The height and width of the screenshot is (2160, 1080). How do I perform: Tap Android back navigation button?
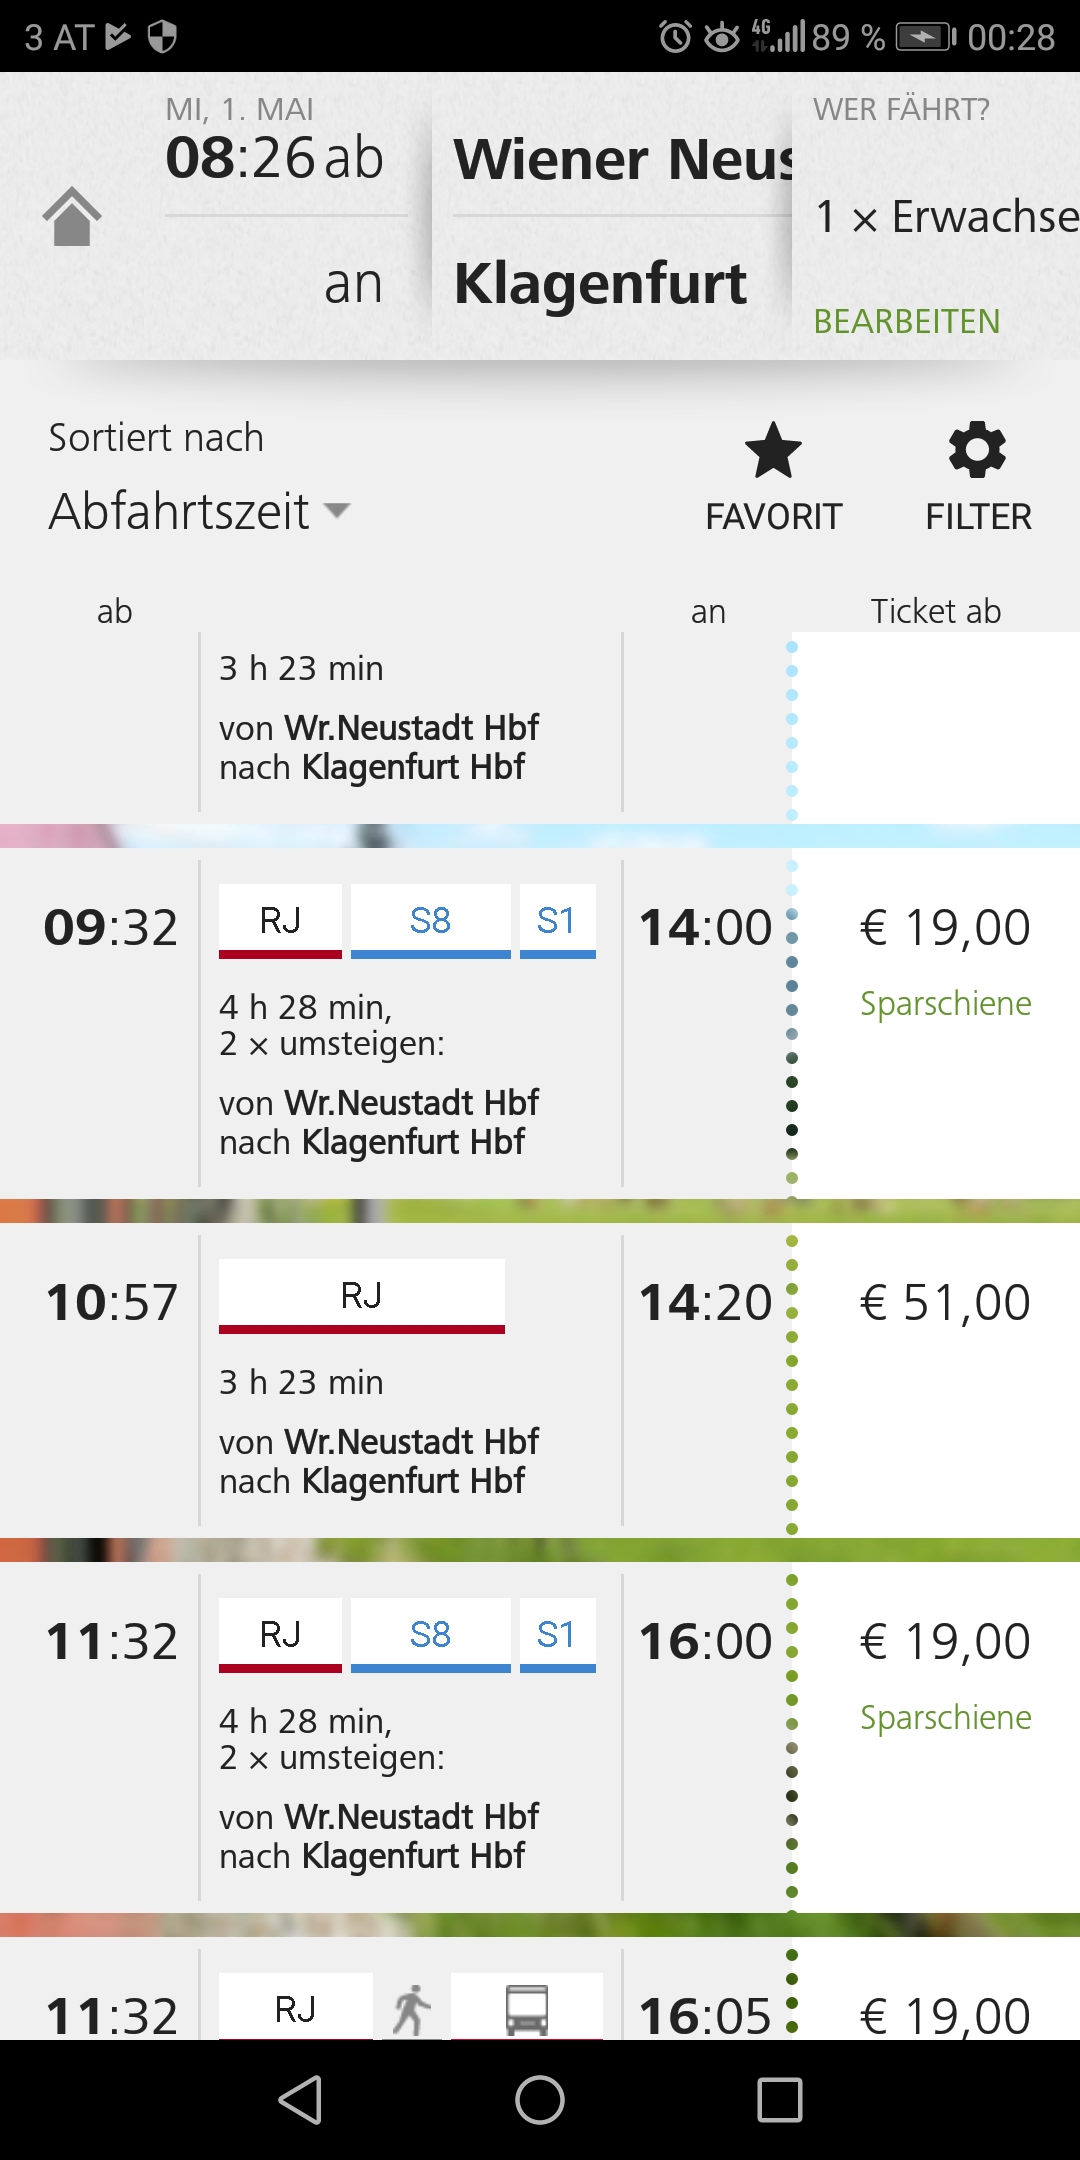(x=300, y=2100)
